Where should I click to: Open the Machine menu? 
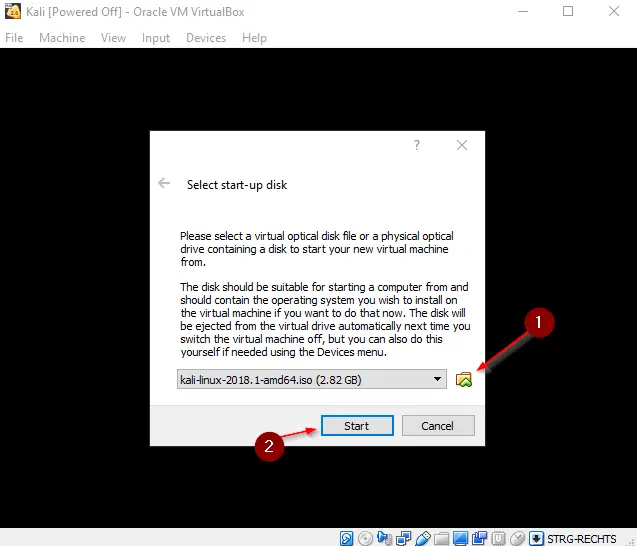pyautogui.click(x=62, y=38)
